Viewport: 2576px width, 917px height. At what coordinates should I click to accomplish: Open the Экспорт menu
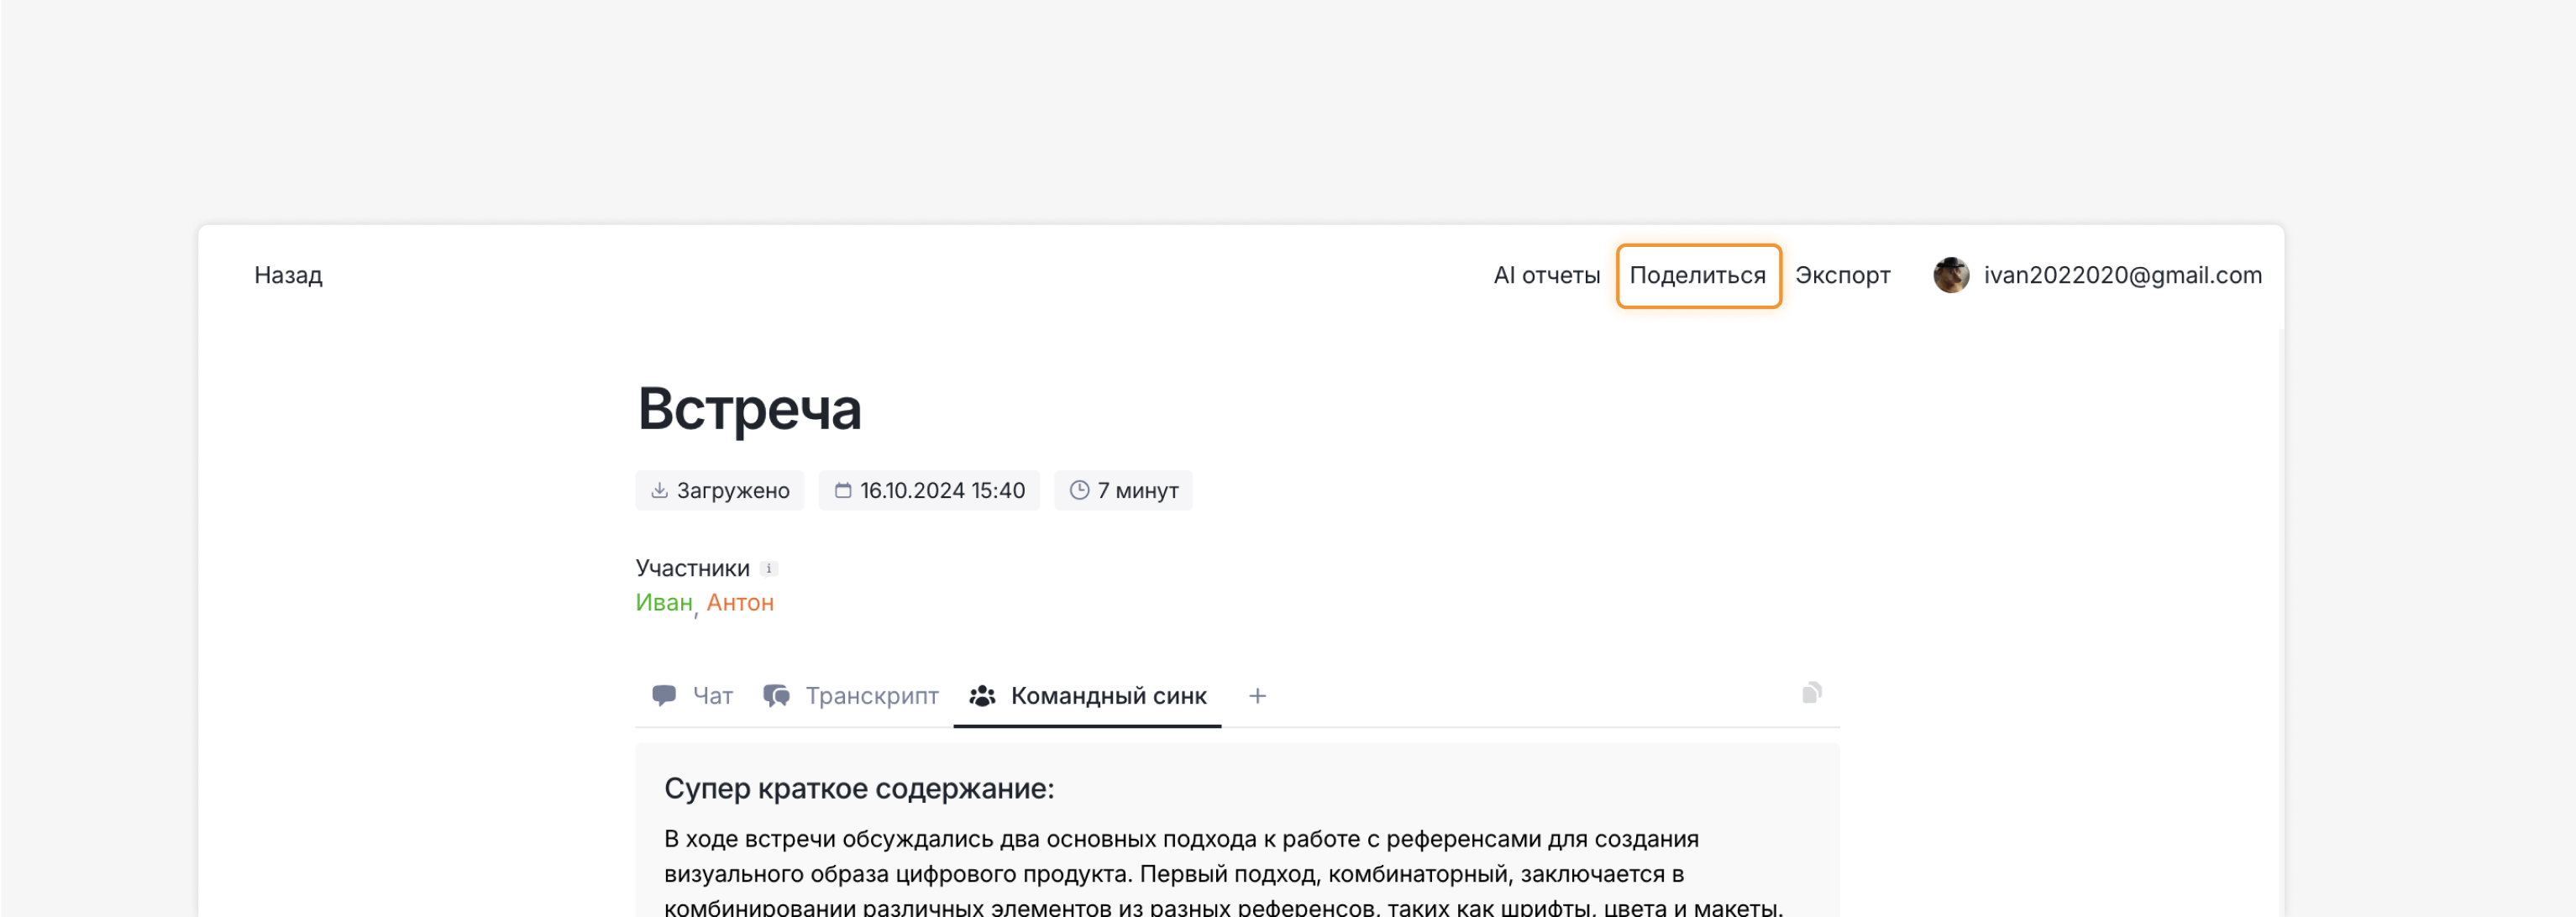point(1842,275)
